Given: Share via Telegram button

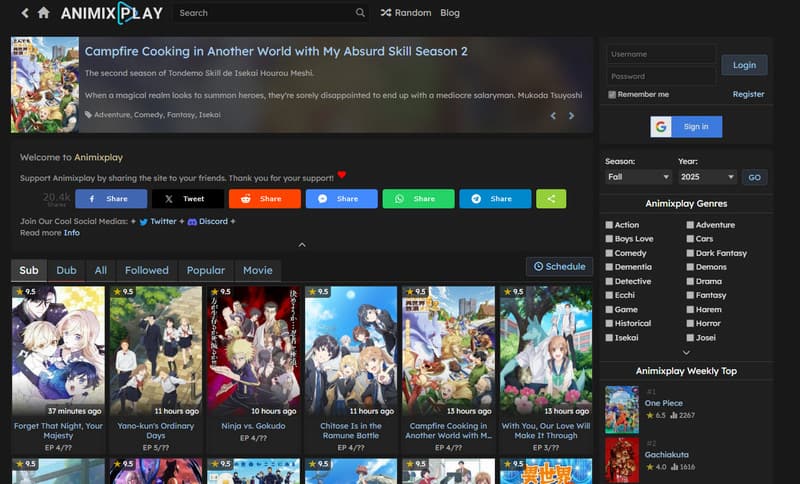Looking at the screenshot, I should [x=495, y=199].
